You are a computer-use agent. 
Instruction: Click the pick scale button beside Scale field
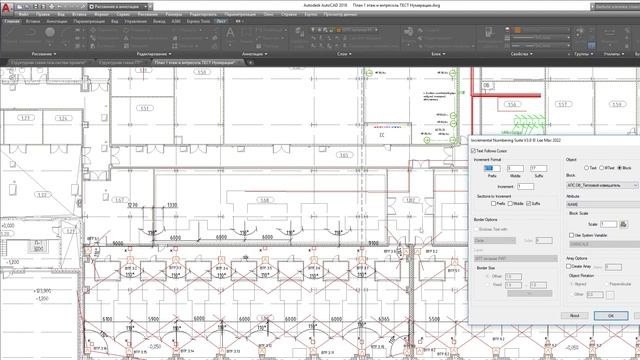click(623, 224)
